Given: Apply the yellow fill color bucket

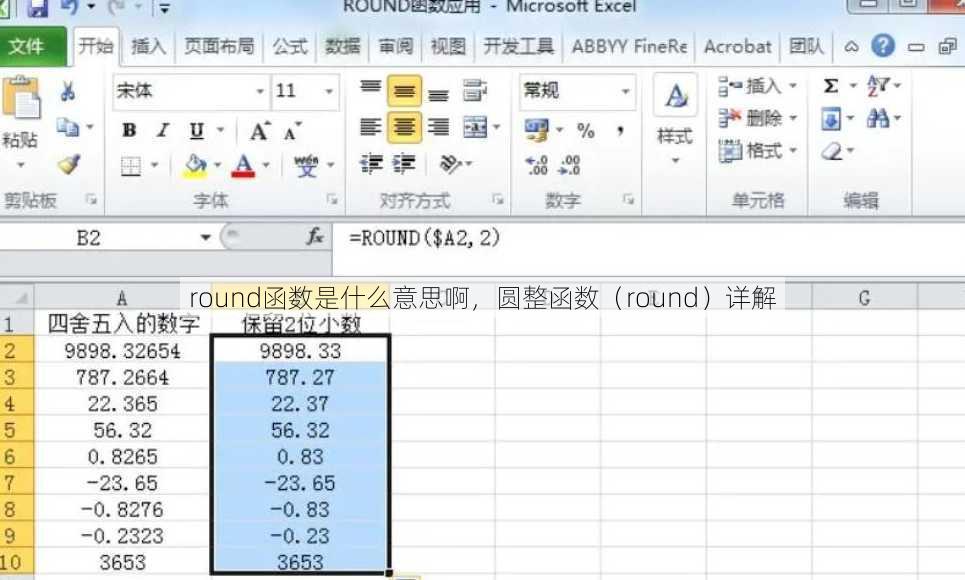Looking at the screenshot, I should (195, 165).
